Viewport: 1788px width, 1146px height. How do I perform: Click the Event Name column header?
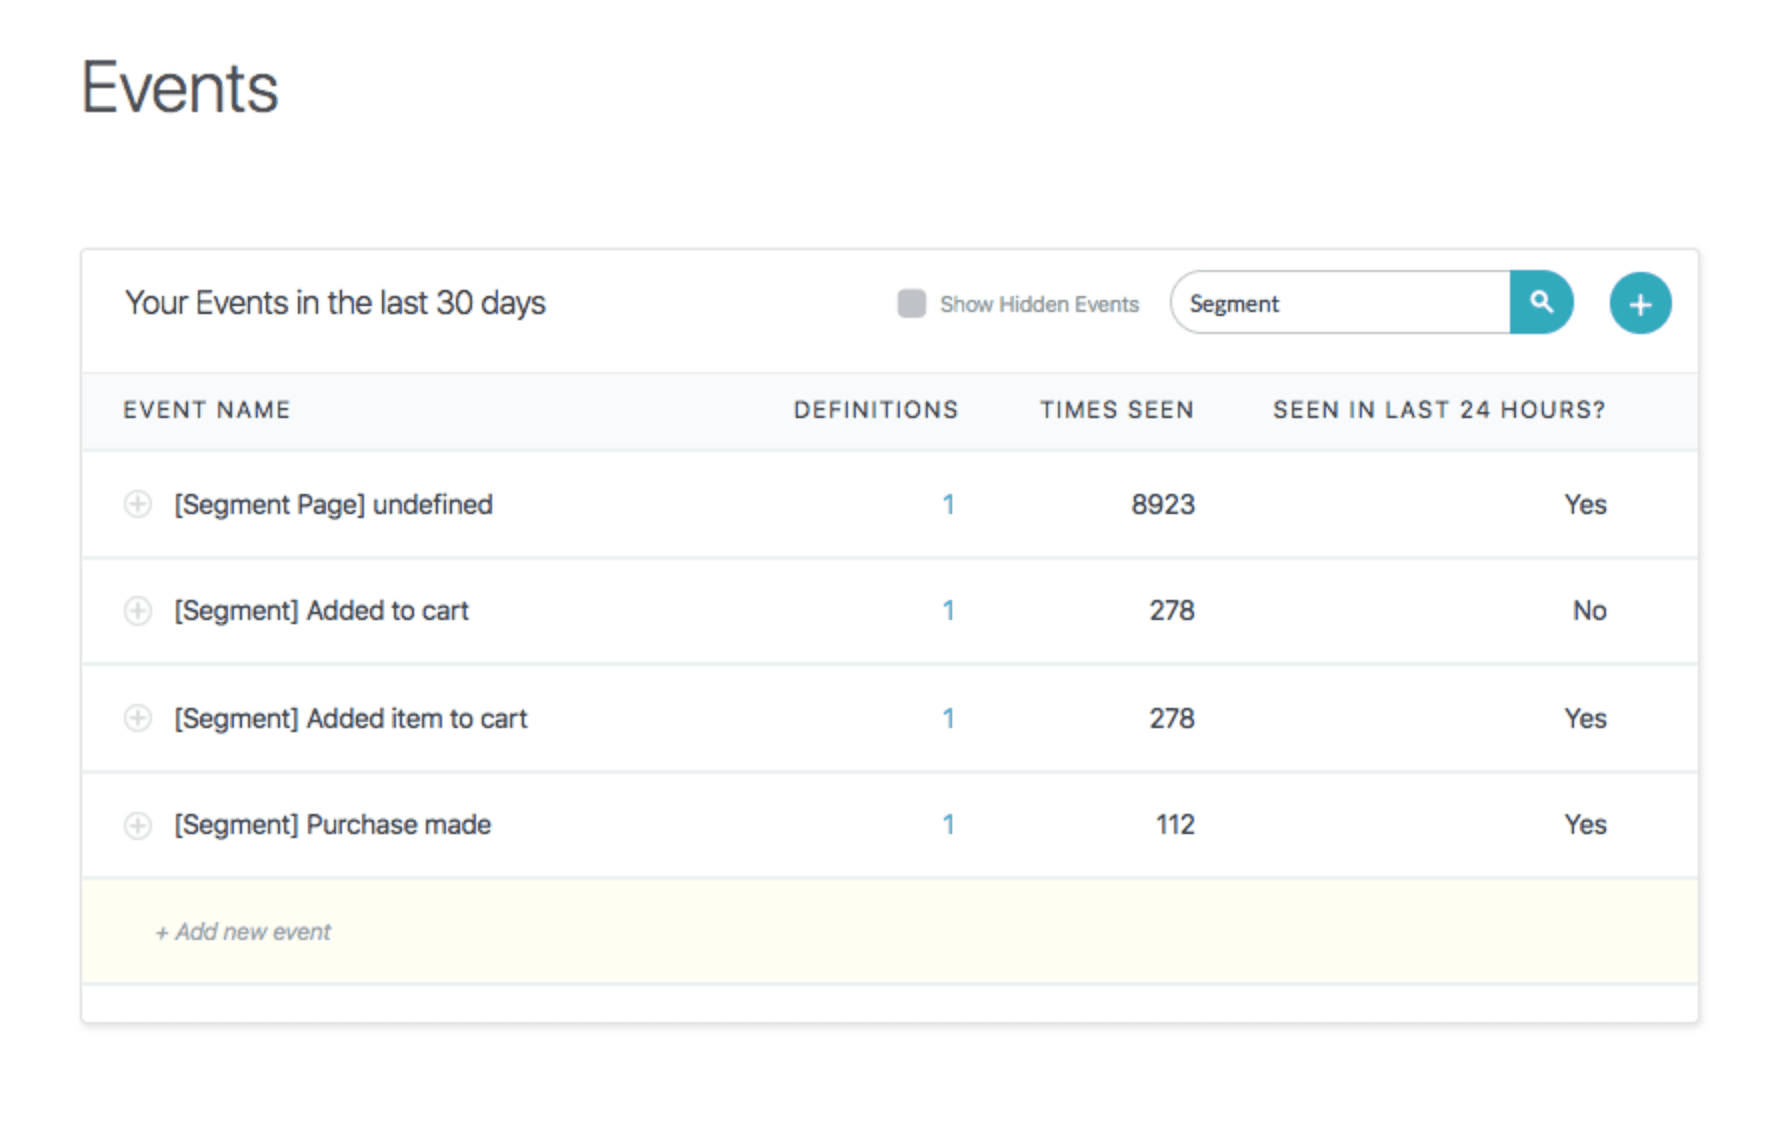[x=206, y=410]
